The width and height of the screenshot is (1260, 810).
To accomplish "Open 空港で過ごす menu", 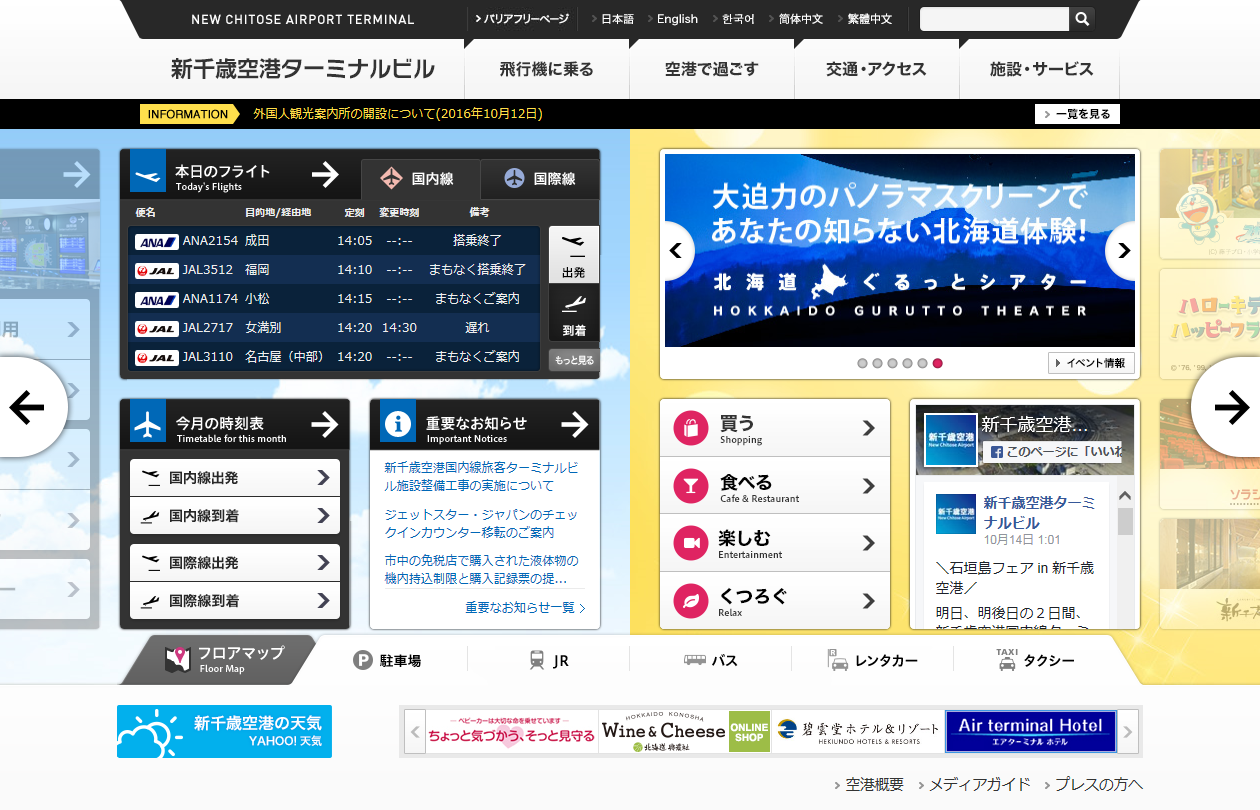I will click(x=712, y=69).
